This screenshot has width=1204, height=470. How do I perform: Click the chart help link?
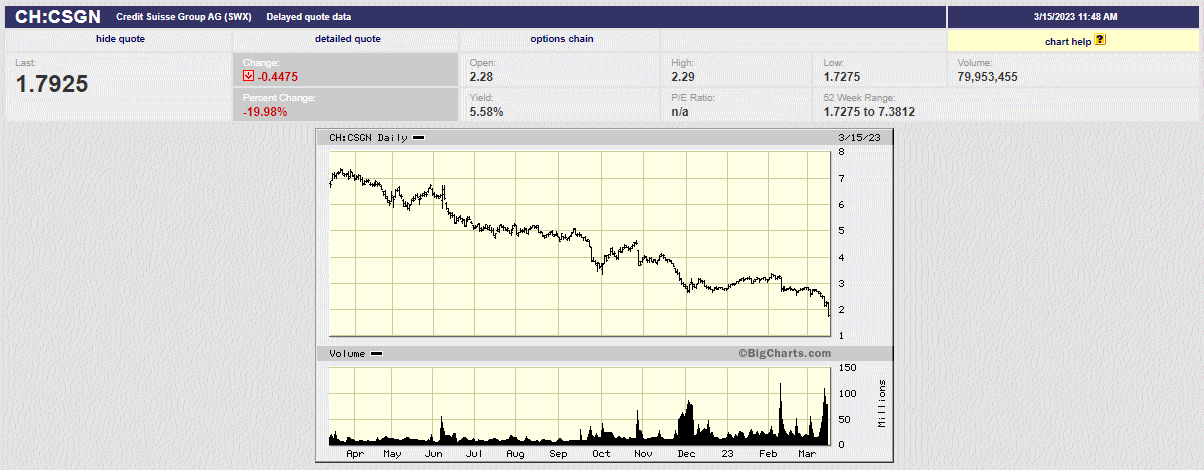coord(1068,41)
